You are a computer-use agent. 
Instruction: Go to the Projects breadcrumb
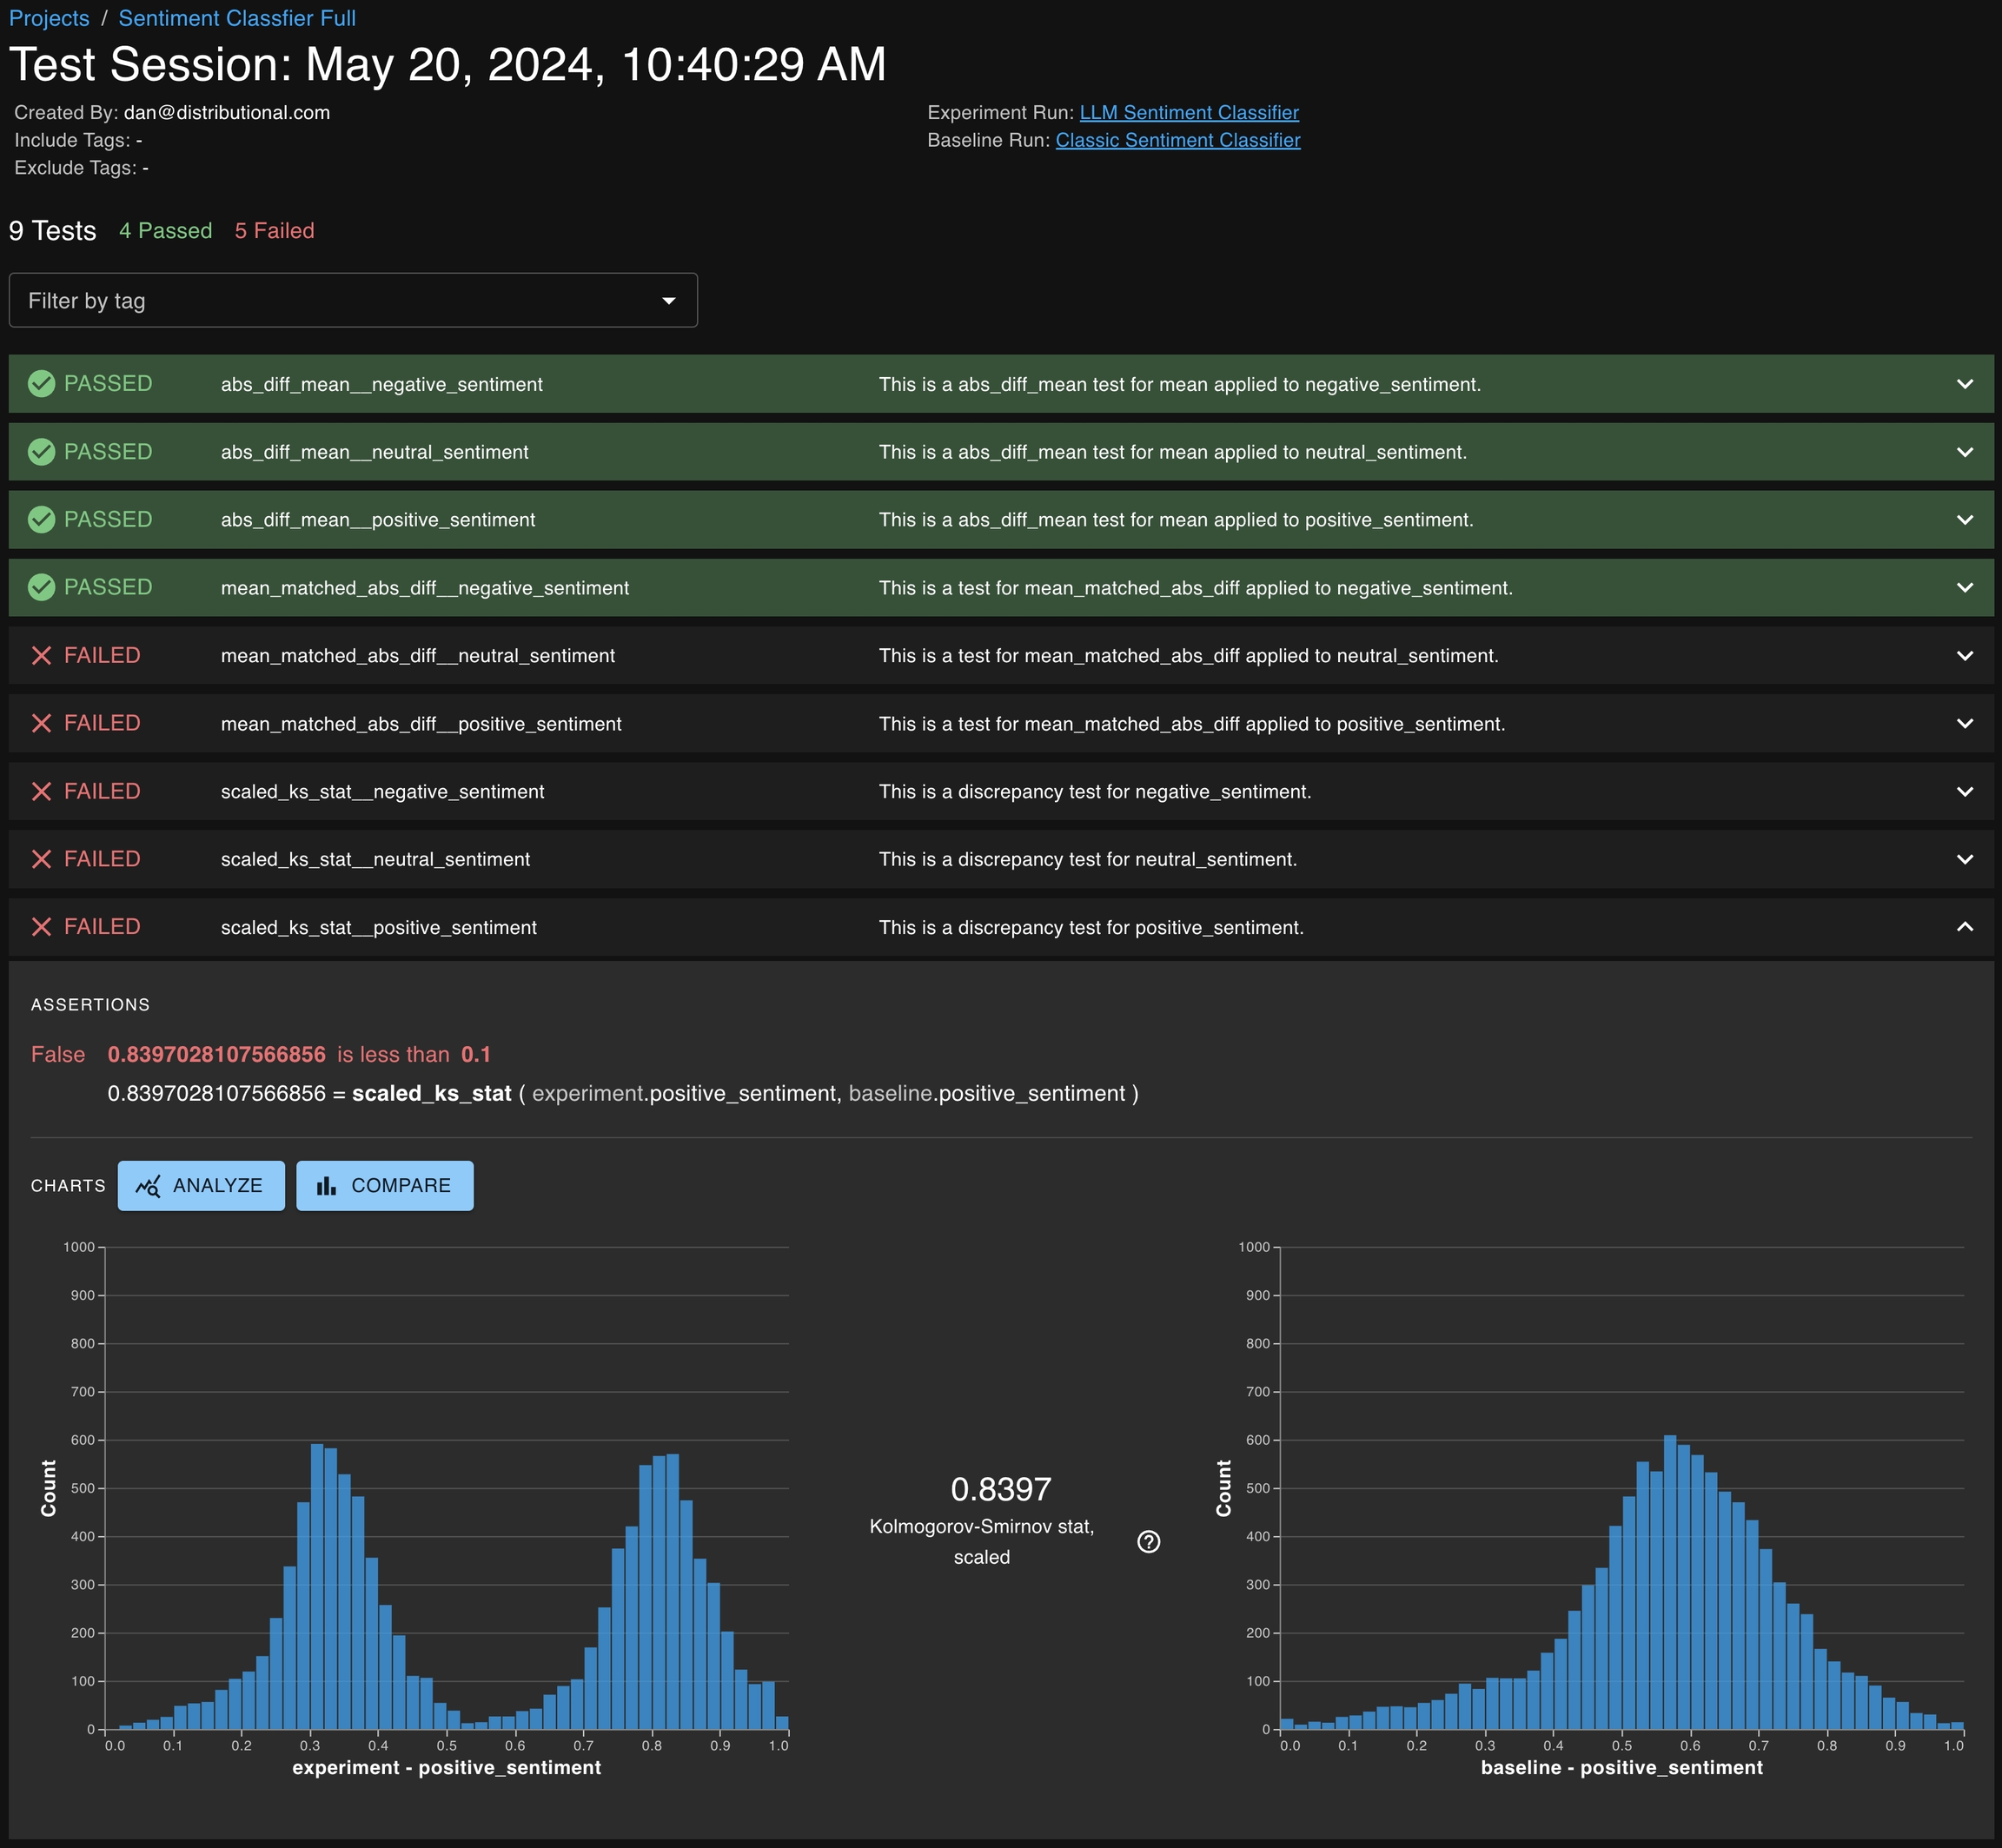tap(49, 18)
